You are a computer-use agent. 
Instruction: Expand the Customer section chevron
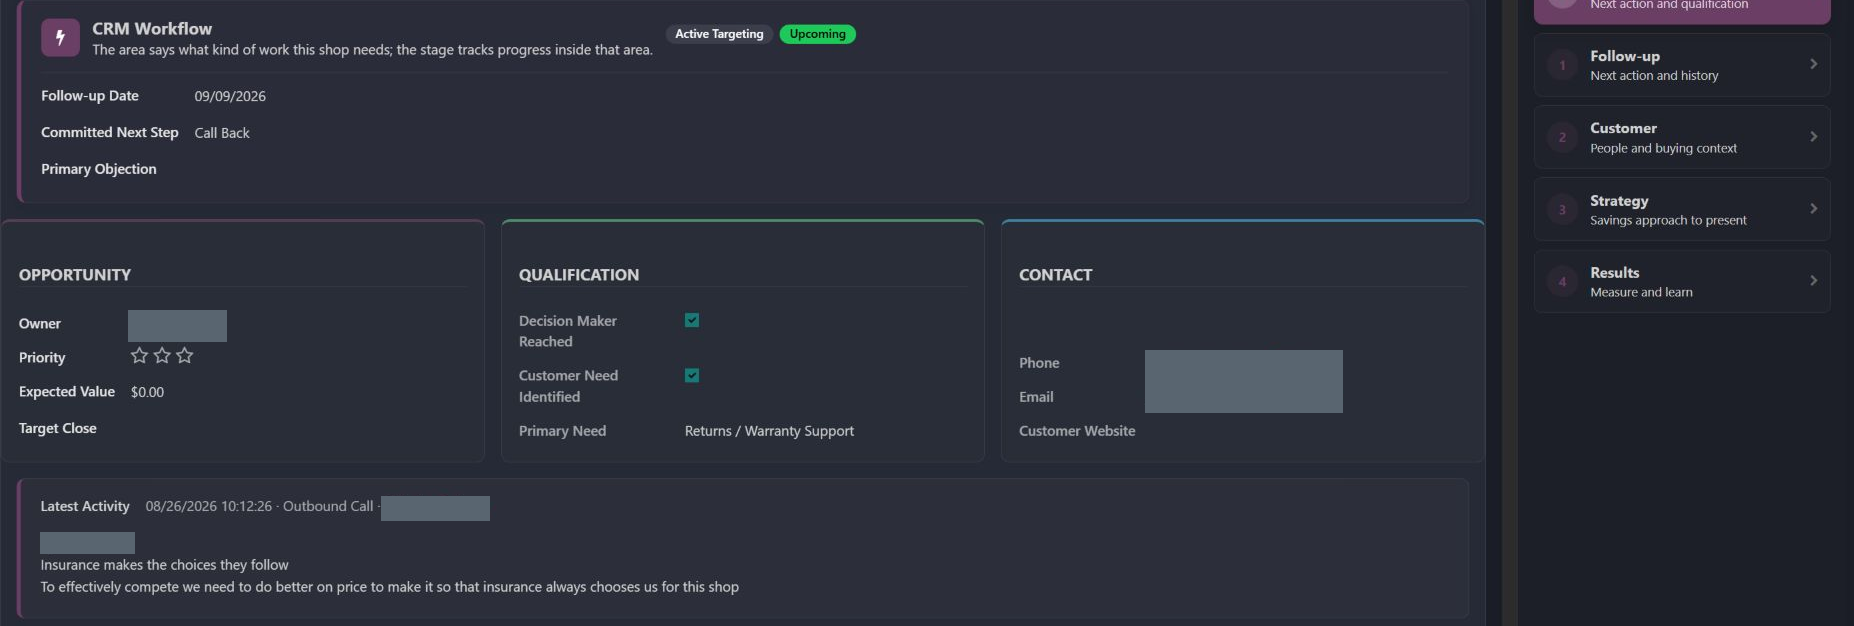[x=1813, y=136]
